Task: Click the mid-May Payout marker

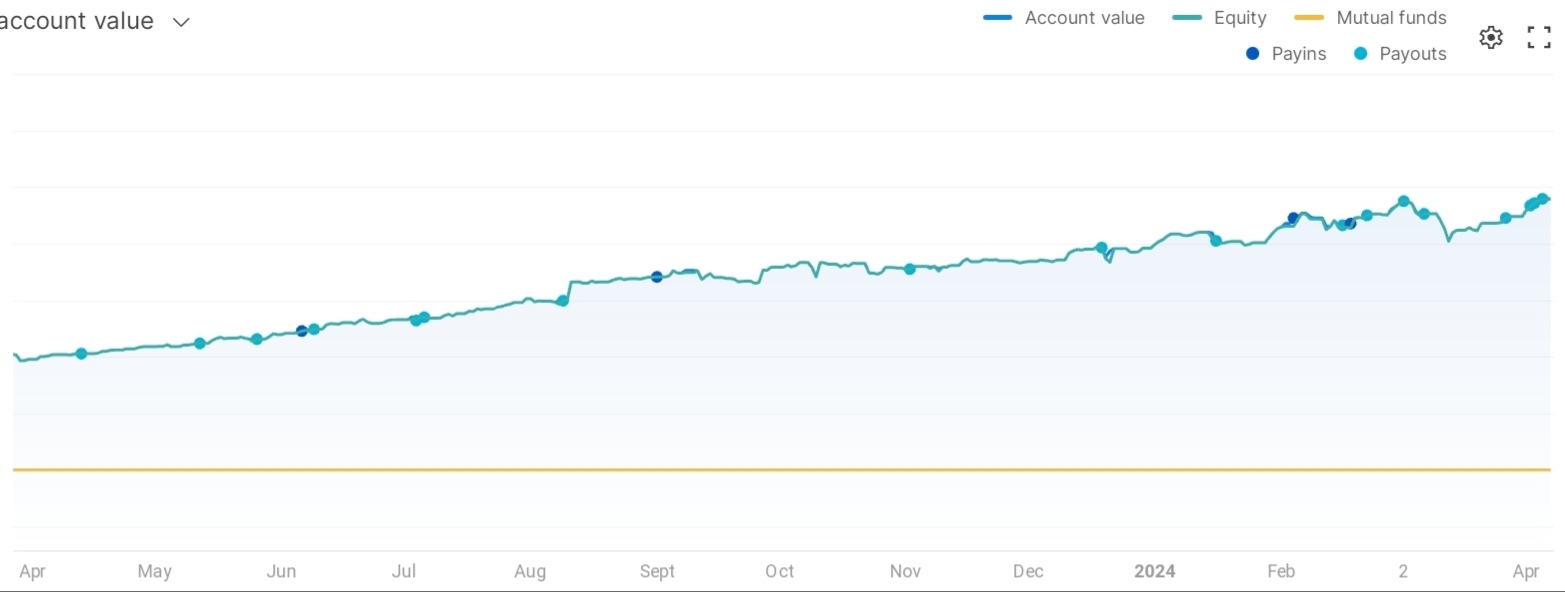Action: pyautogui.click(x=199, y=344)
